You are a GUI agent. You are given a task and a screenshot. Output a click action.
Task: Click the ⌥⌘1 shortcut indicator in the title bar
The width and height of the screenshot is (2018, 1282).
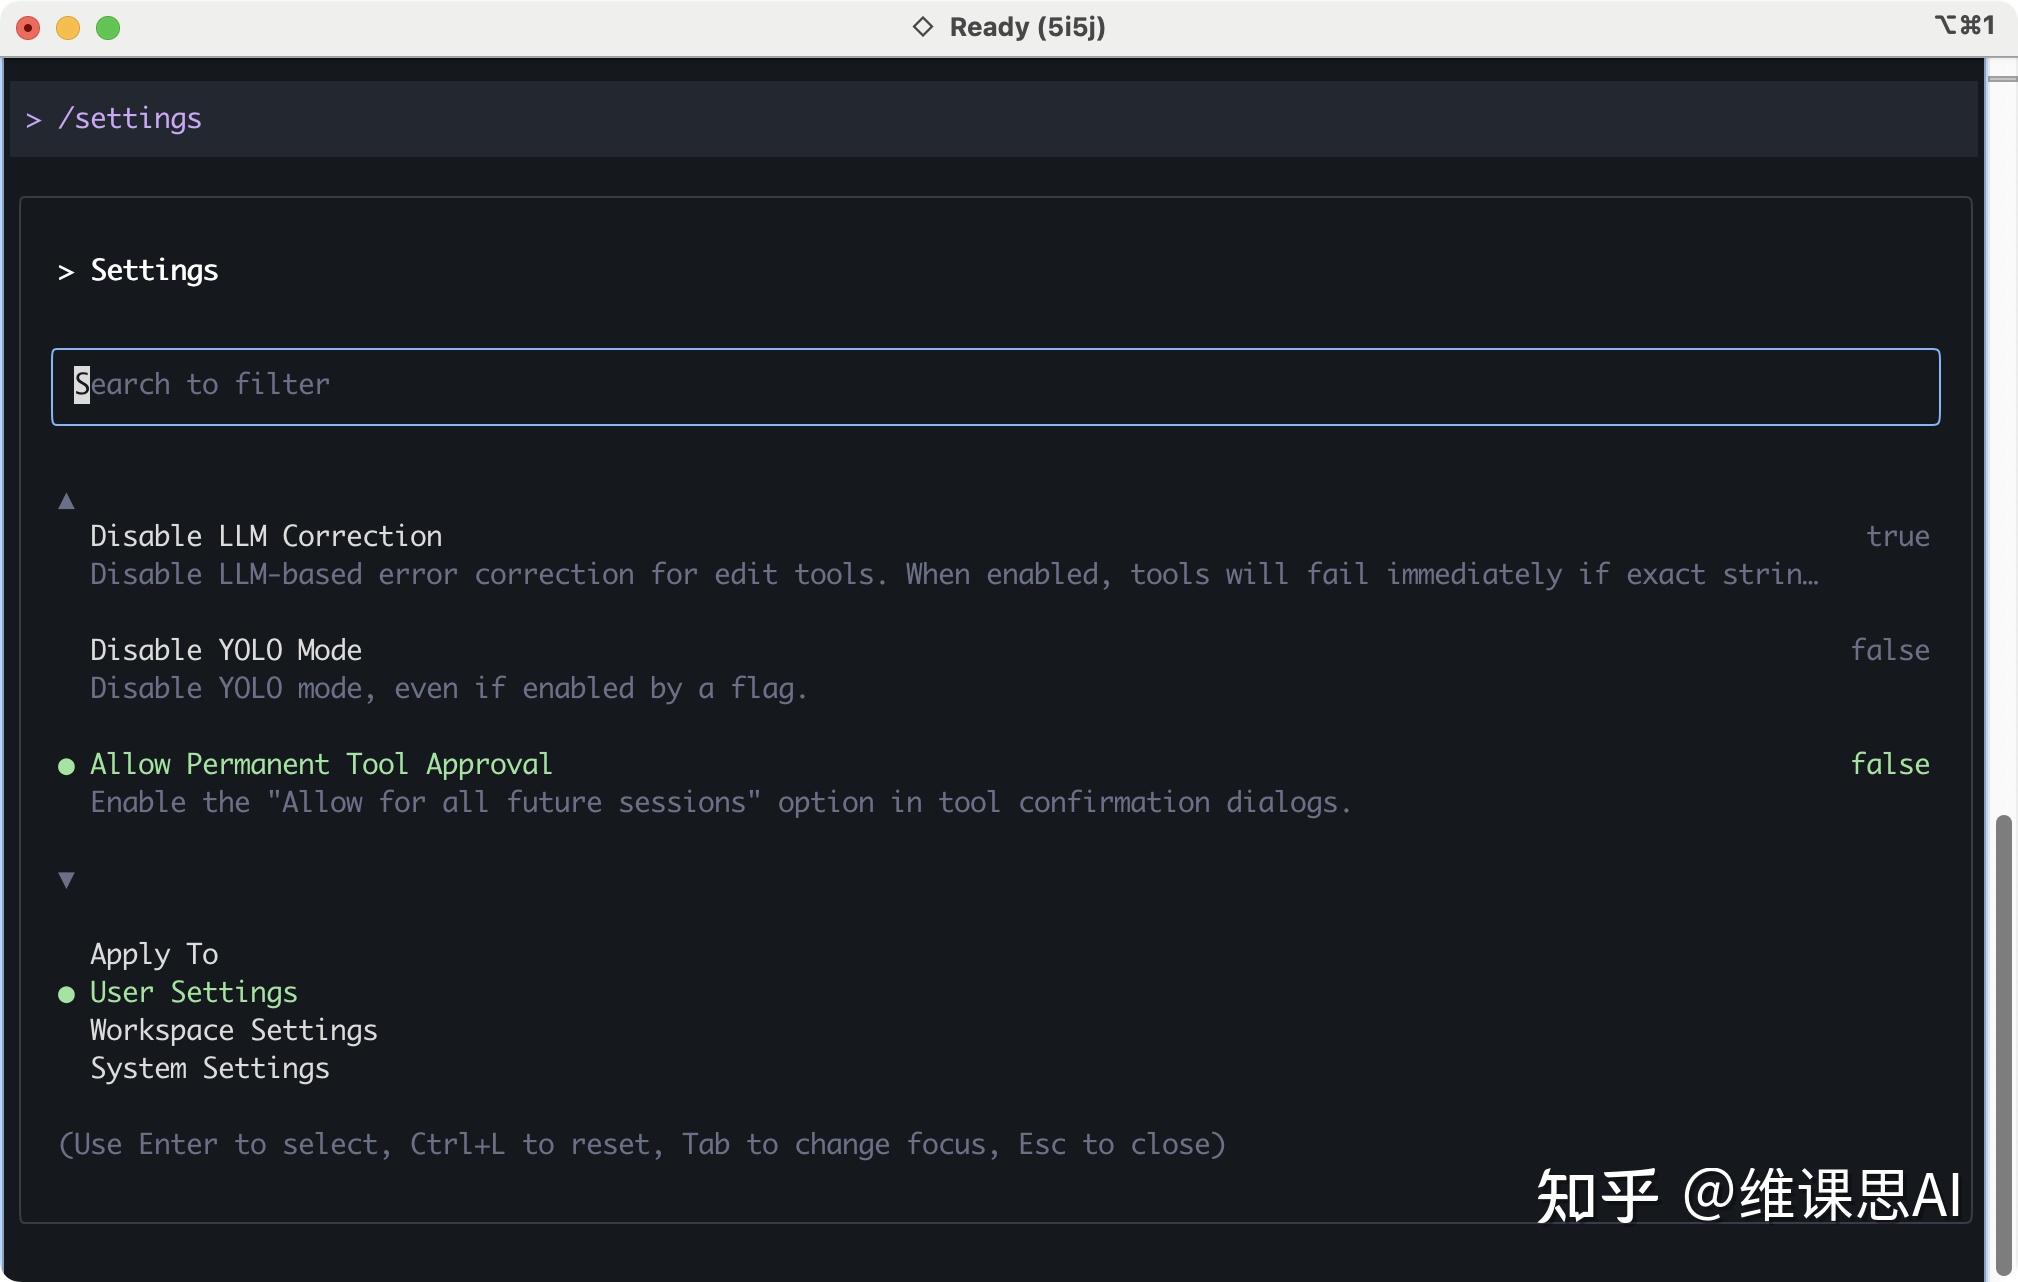[1964, 25]
